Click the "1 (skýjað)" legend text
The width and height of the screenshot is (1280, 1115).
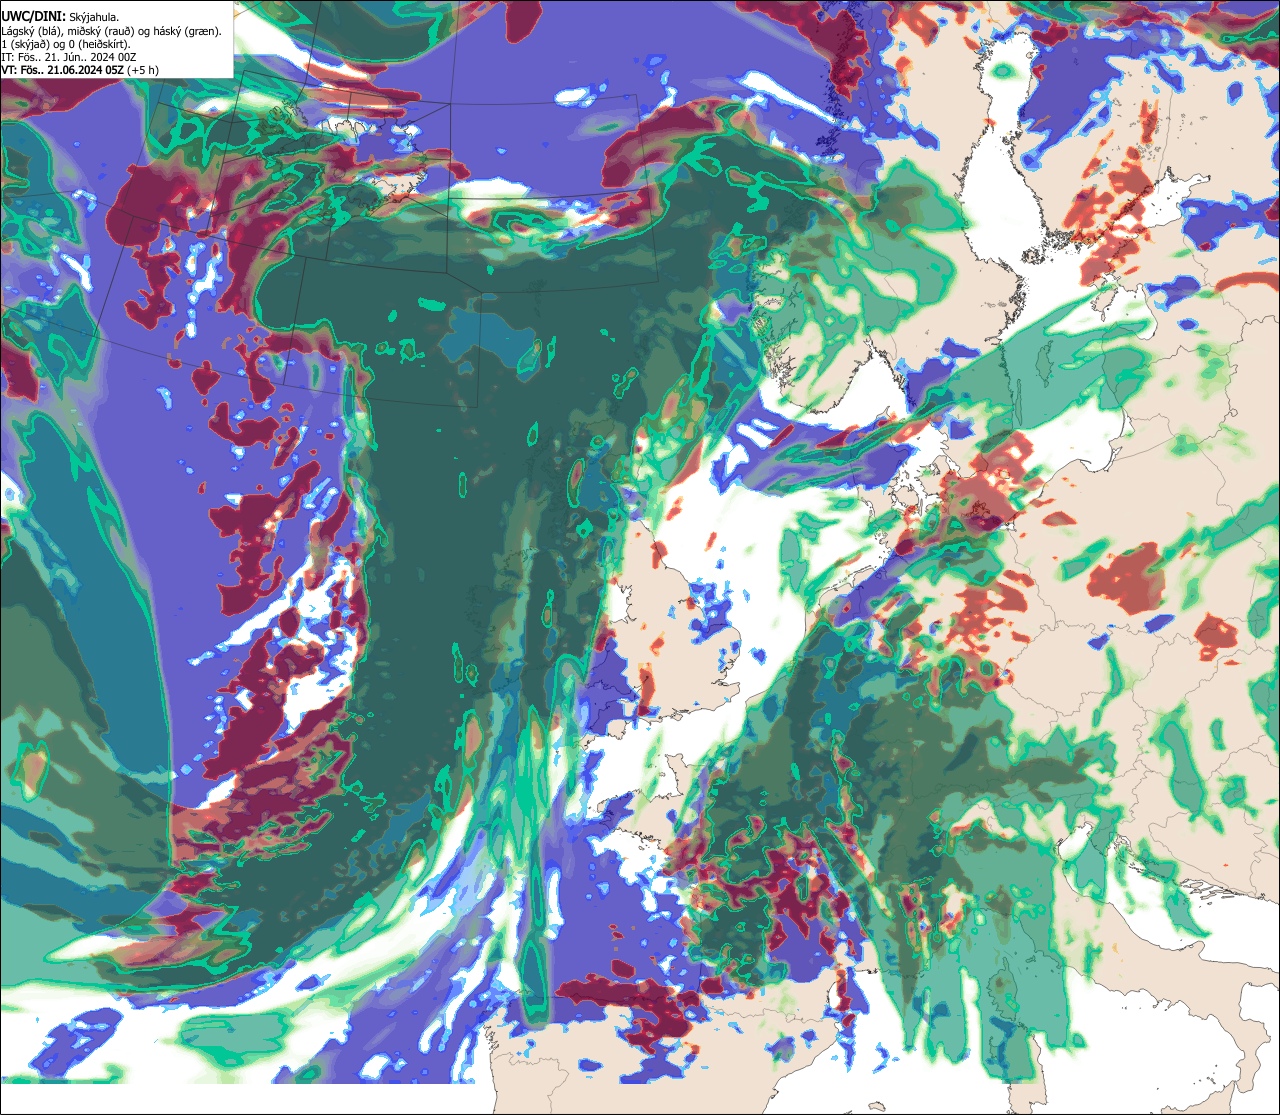point(25,45)
